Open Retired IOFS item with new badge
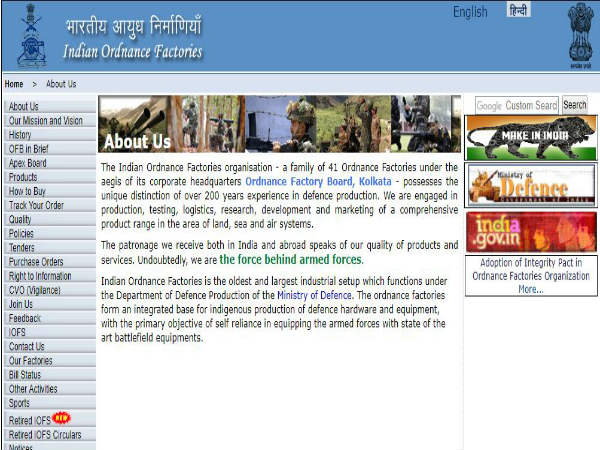Viewport: 600px width, 450px height. coord(31,420)
